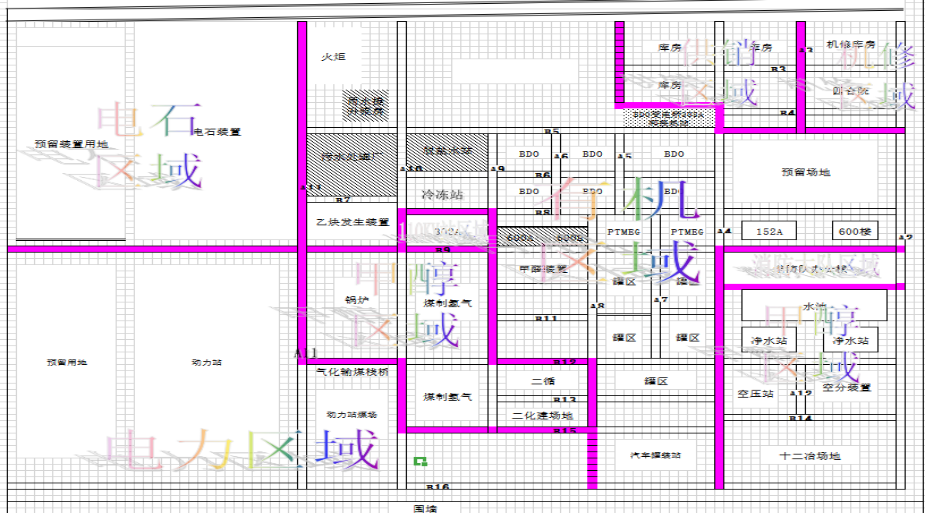Screen dimensions: 925x513
Task: Click the 乙炔发生装置 block
Action: 352,222
